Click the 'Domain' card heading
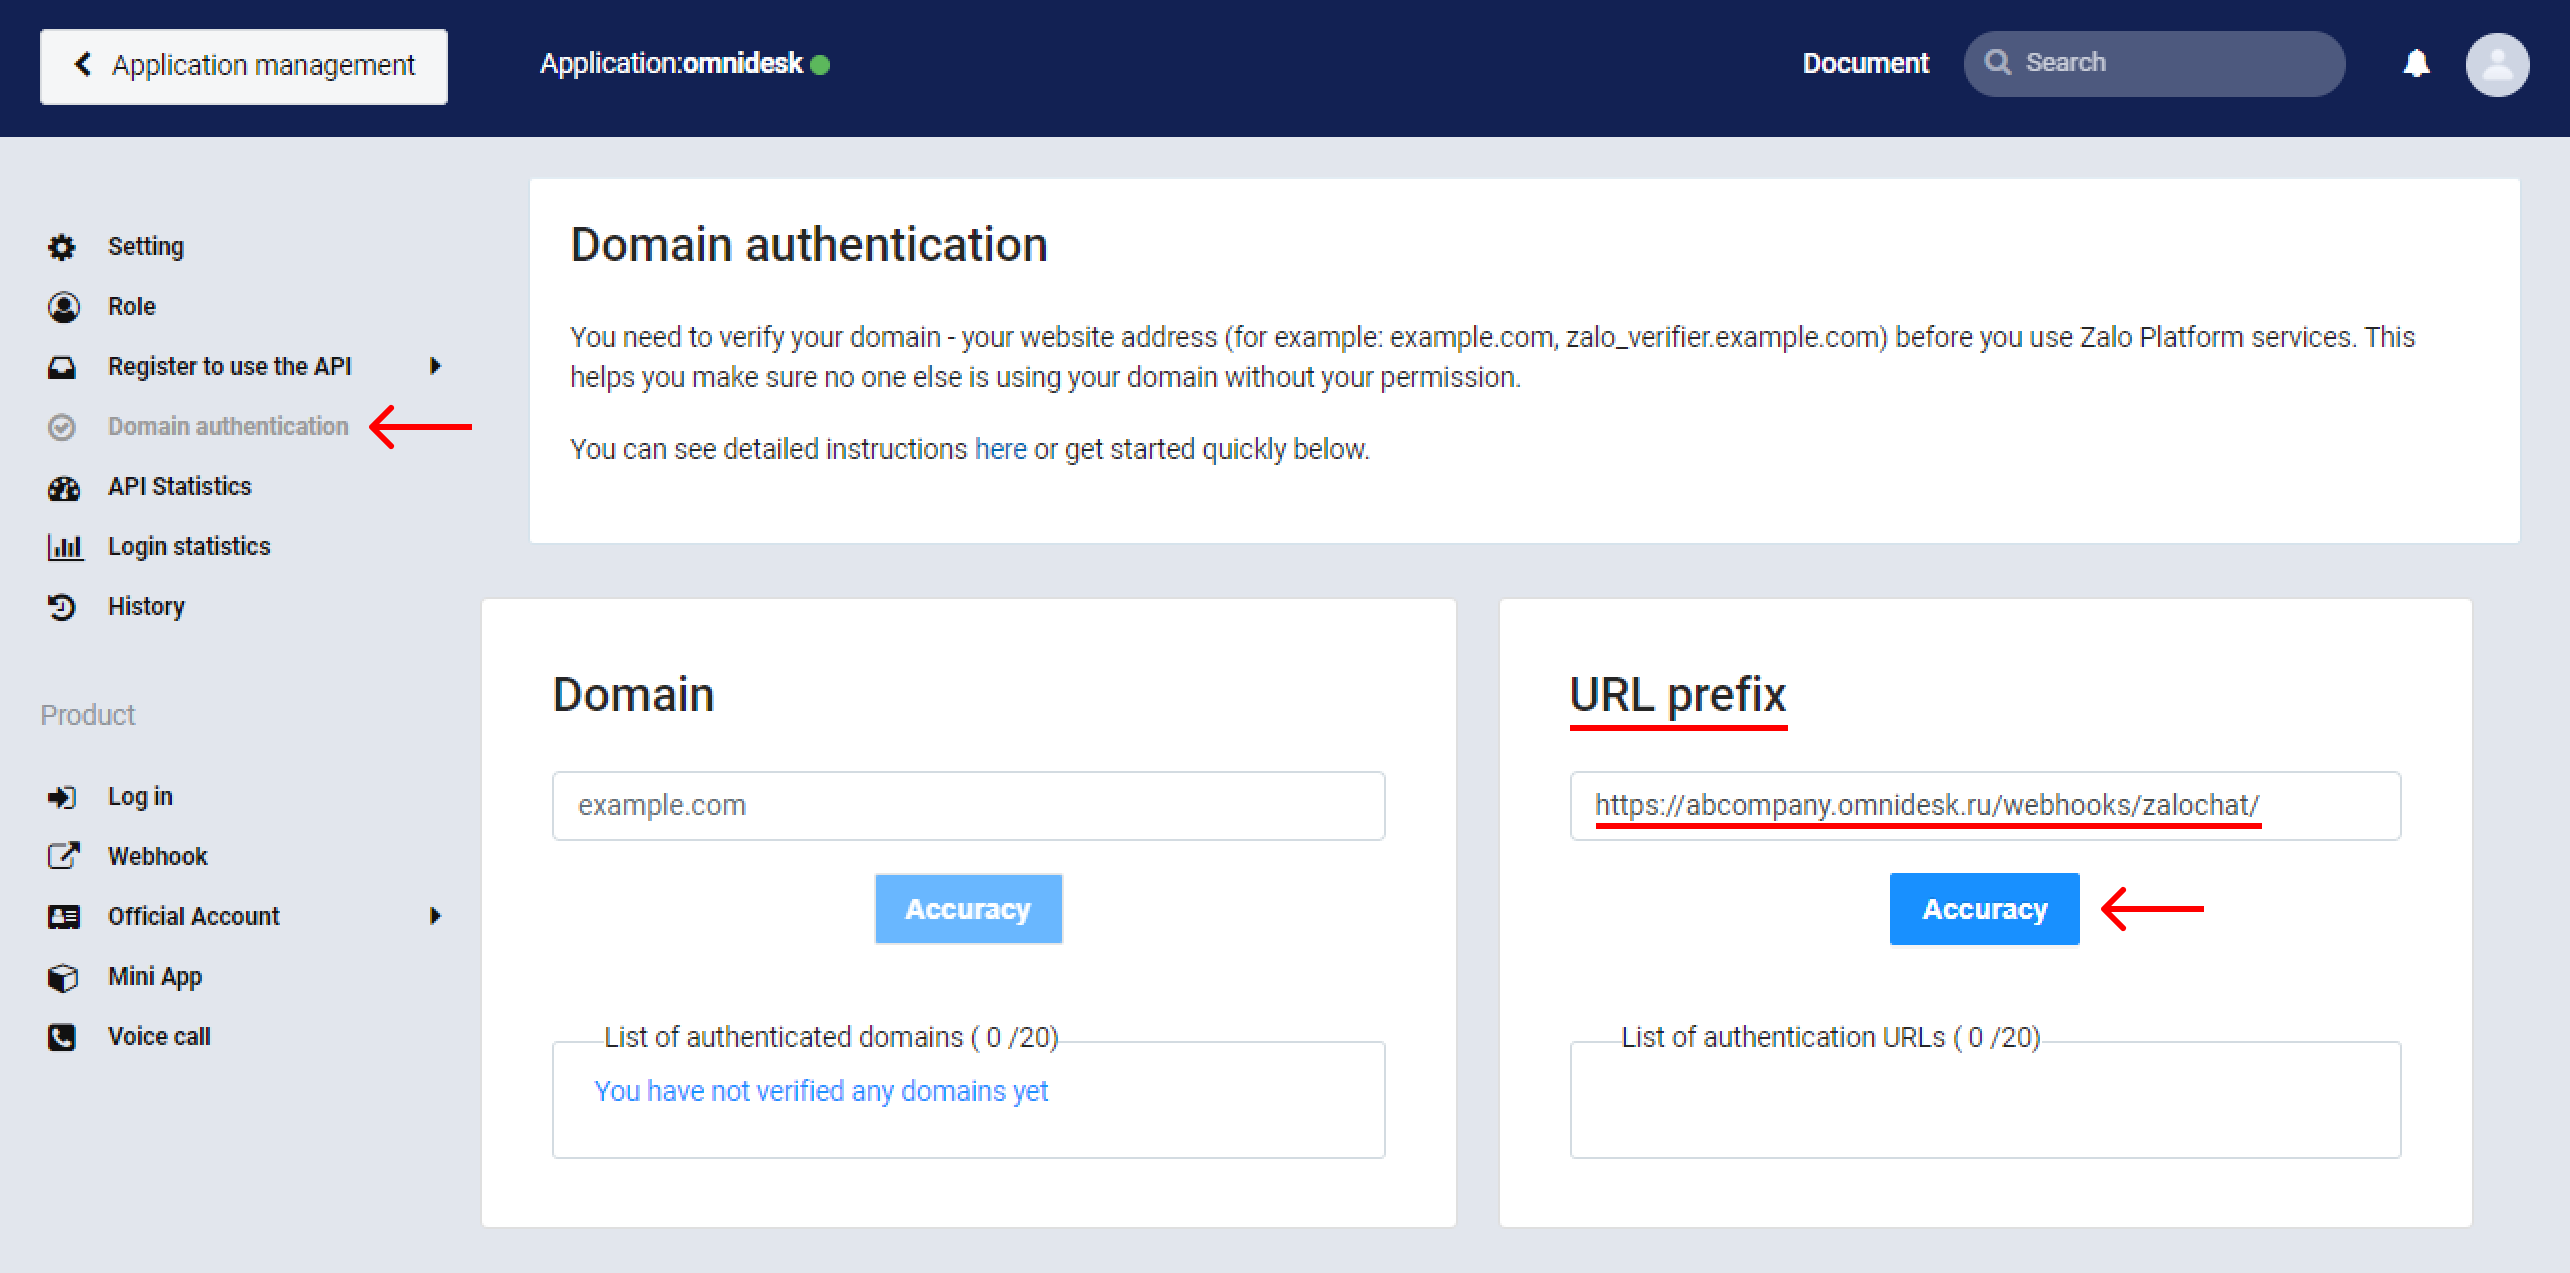 point(633,695)
